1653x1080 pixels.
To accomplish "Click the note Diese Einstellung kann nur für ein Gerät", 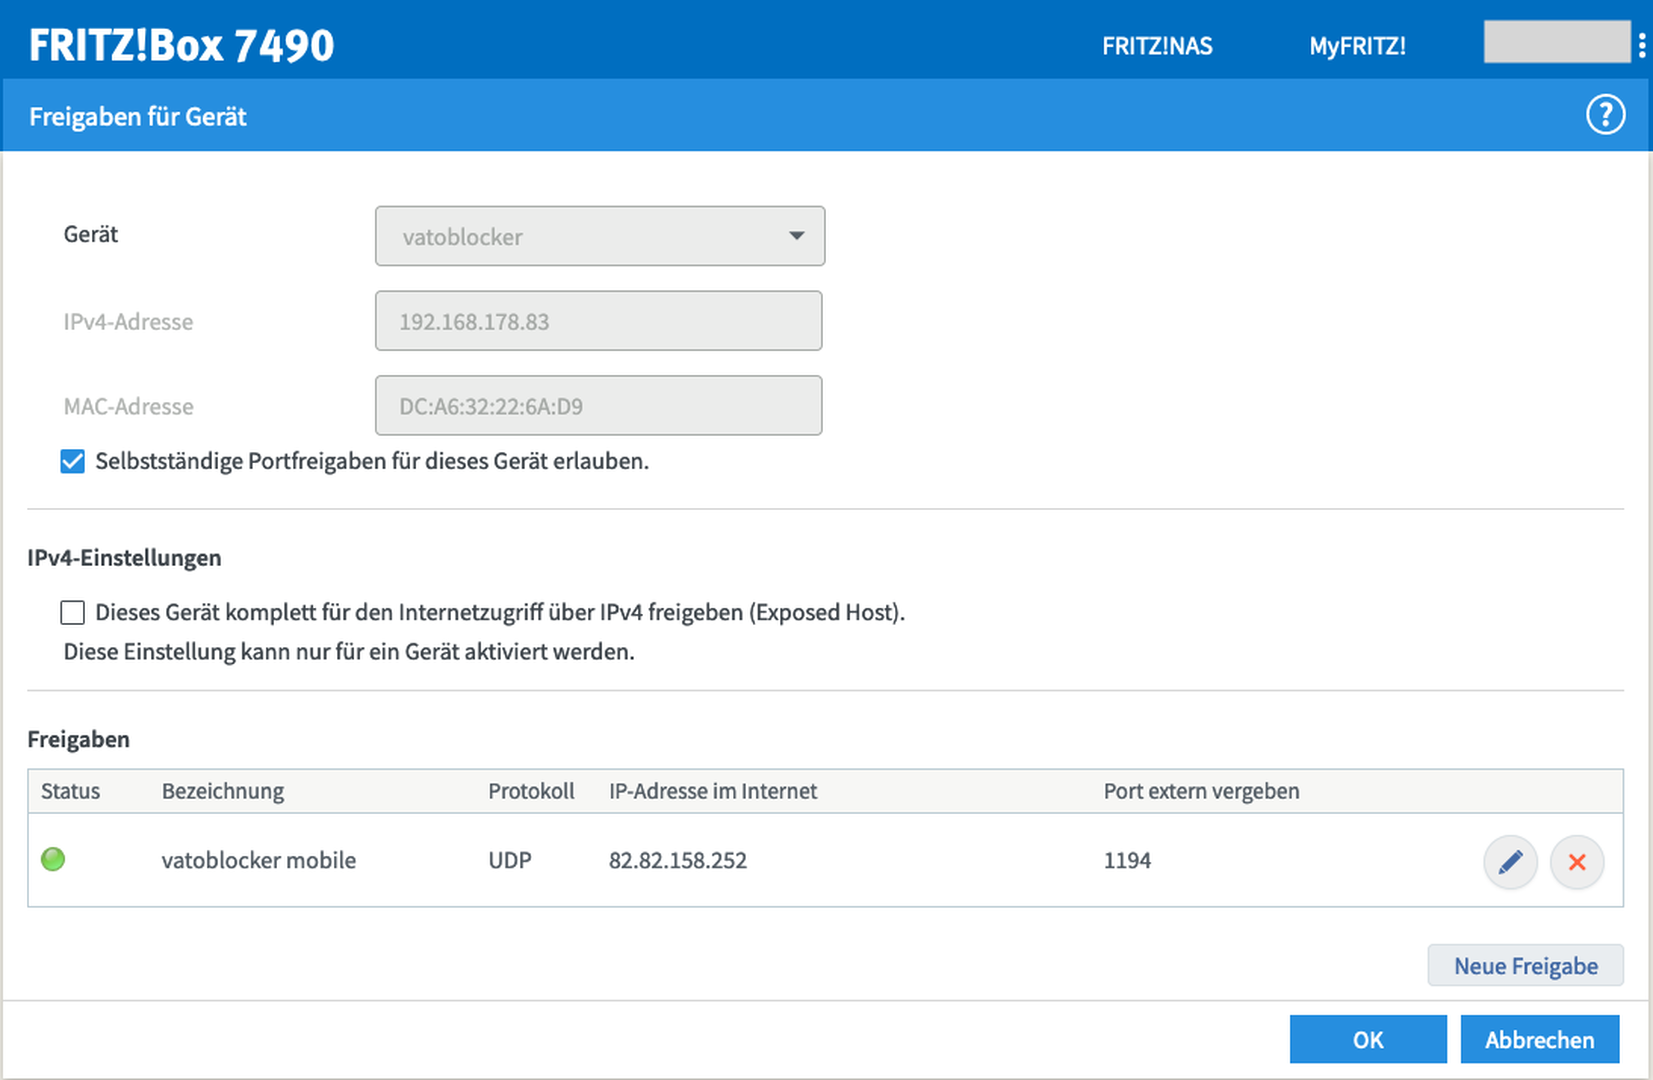I will 349,651.
